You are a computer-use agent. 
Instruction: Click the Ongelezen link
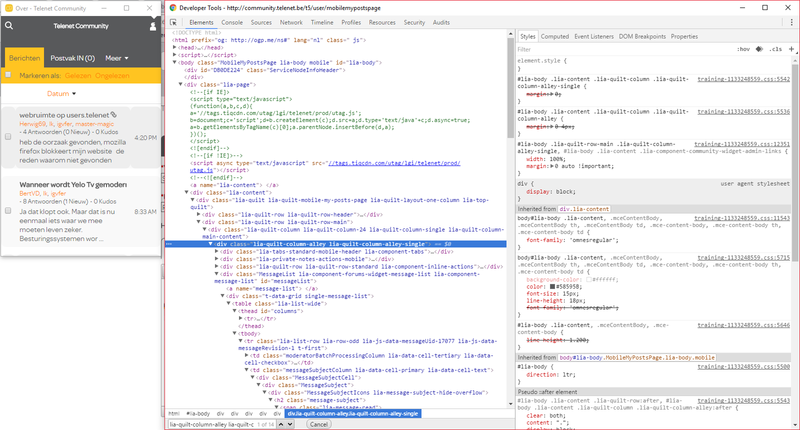point(112,75)
